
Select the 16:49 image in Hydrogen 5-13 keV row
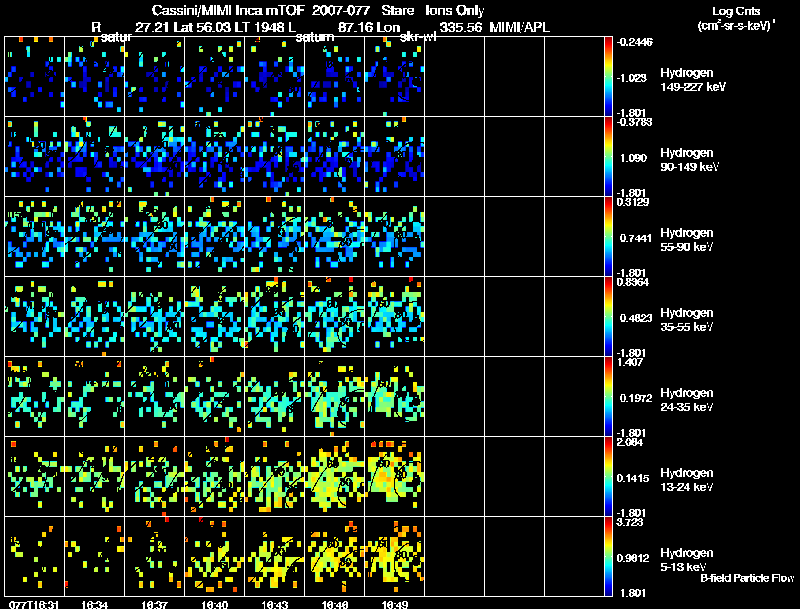tap(394, 556)
